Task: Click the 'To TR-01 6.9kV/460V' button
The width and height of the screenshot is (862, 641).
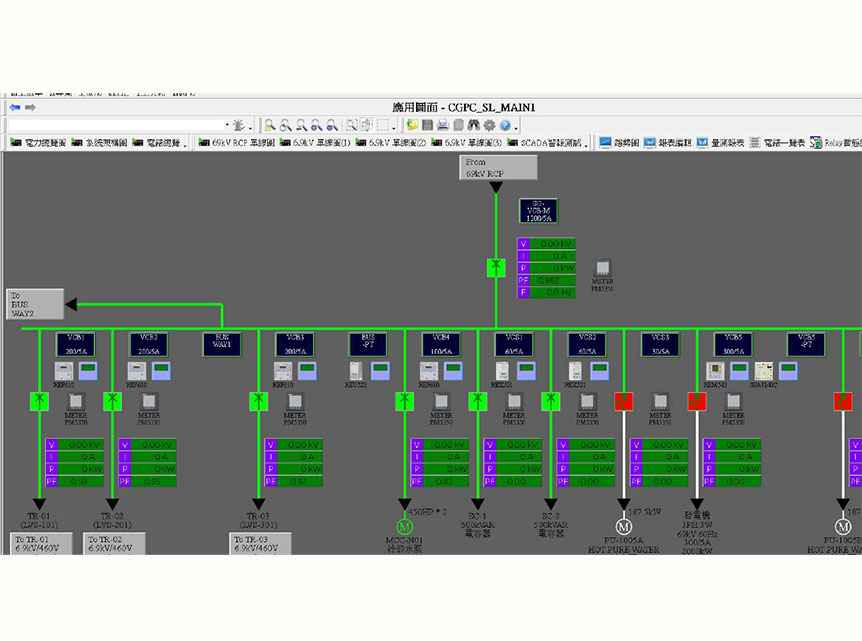Action: (x=36, y=544)
